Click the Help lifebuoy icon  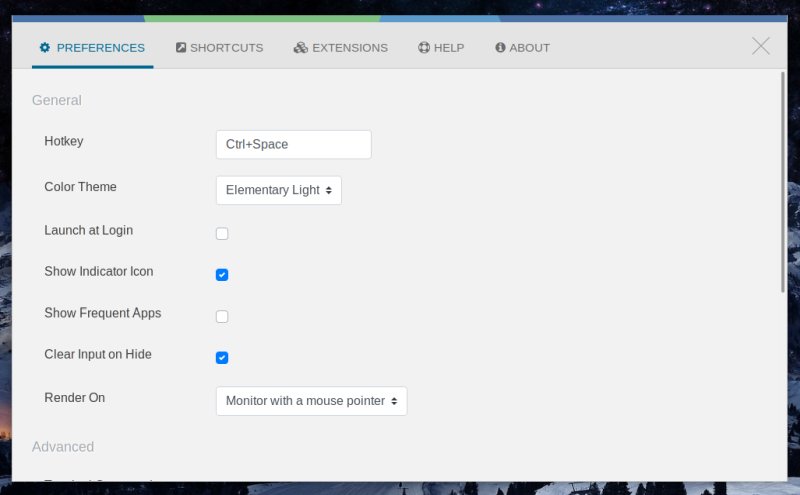click(423, 47)
